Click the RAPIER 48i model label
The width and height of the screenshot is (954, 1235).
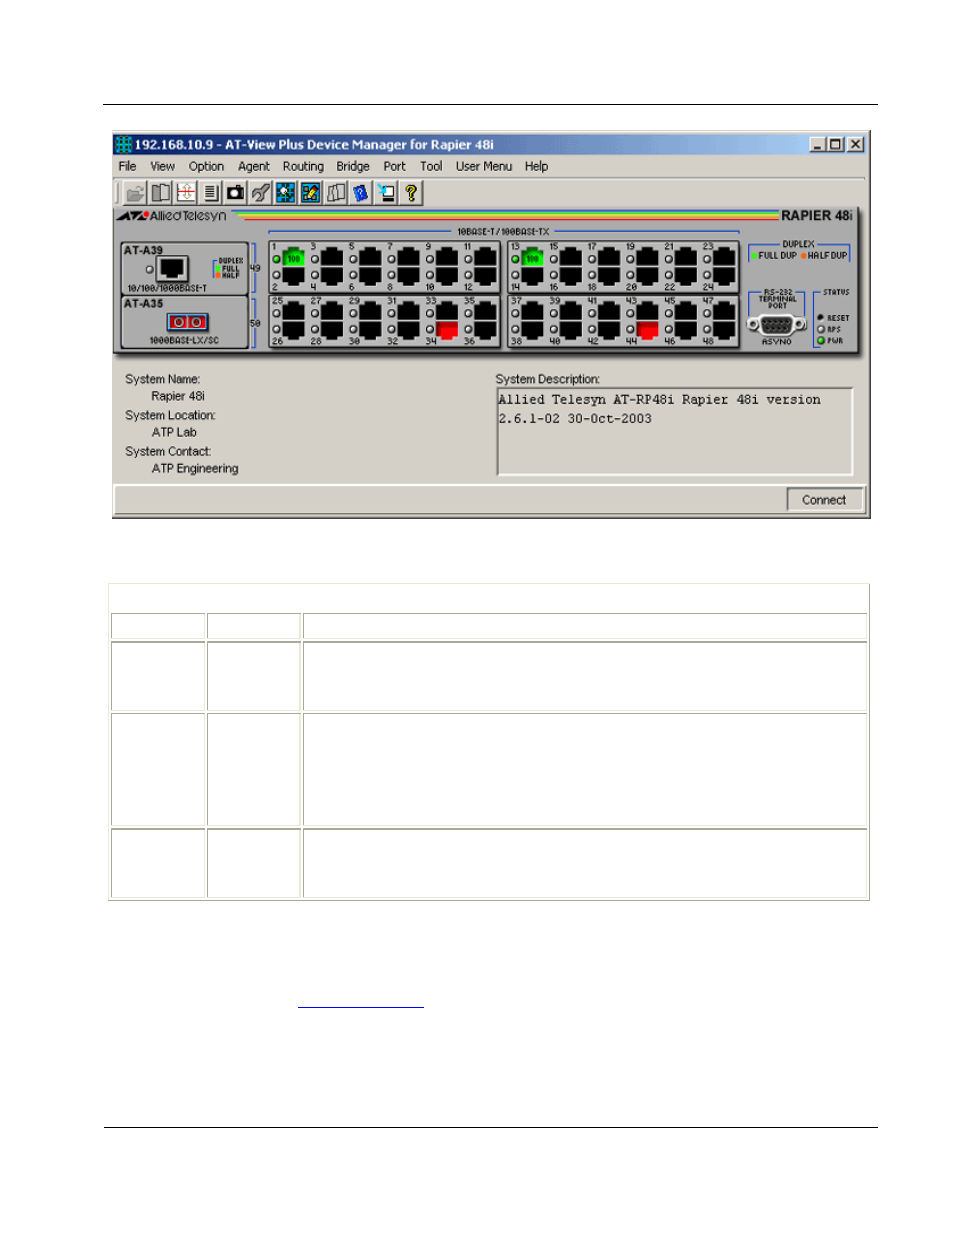point(816,216)
